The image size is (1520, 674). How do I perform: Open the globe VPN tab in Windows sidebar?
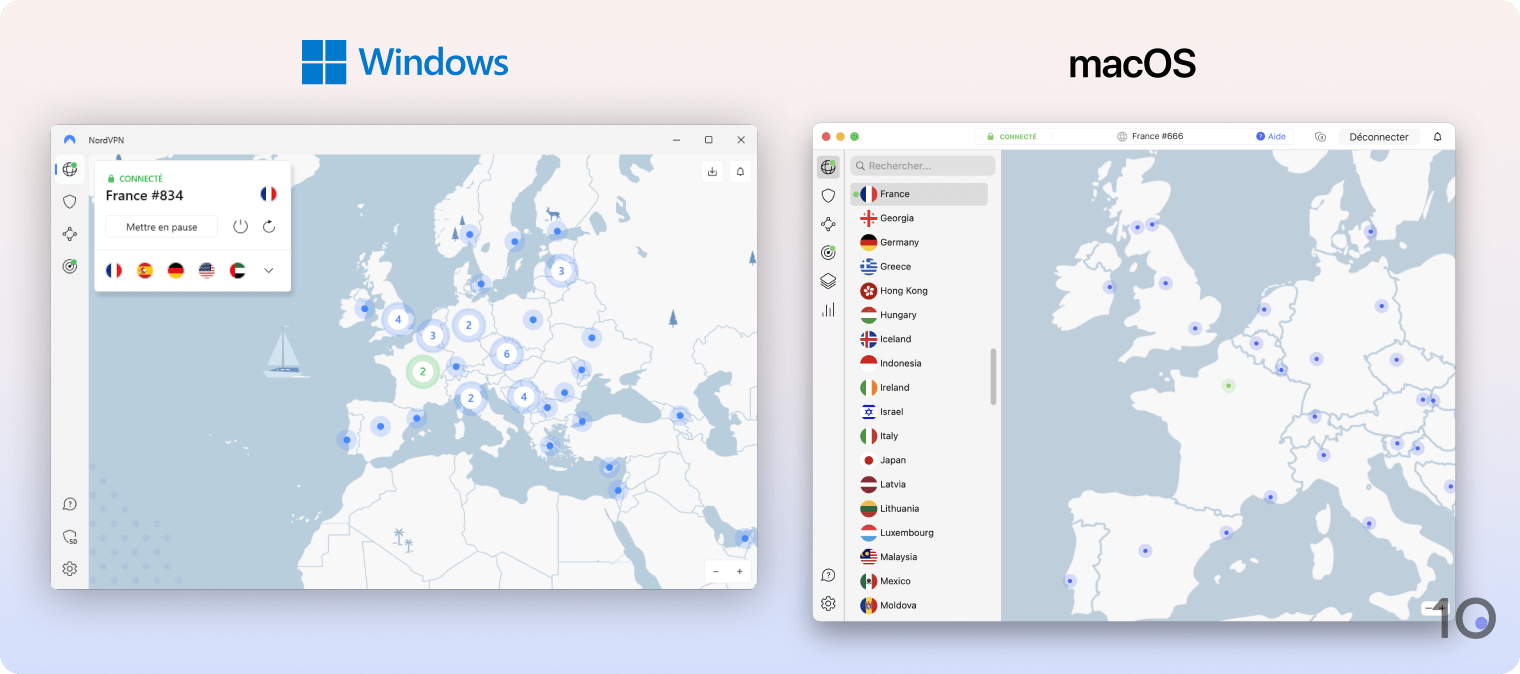pos(69,169)
